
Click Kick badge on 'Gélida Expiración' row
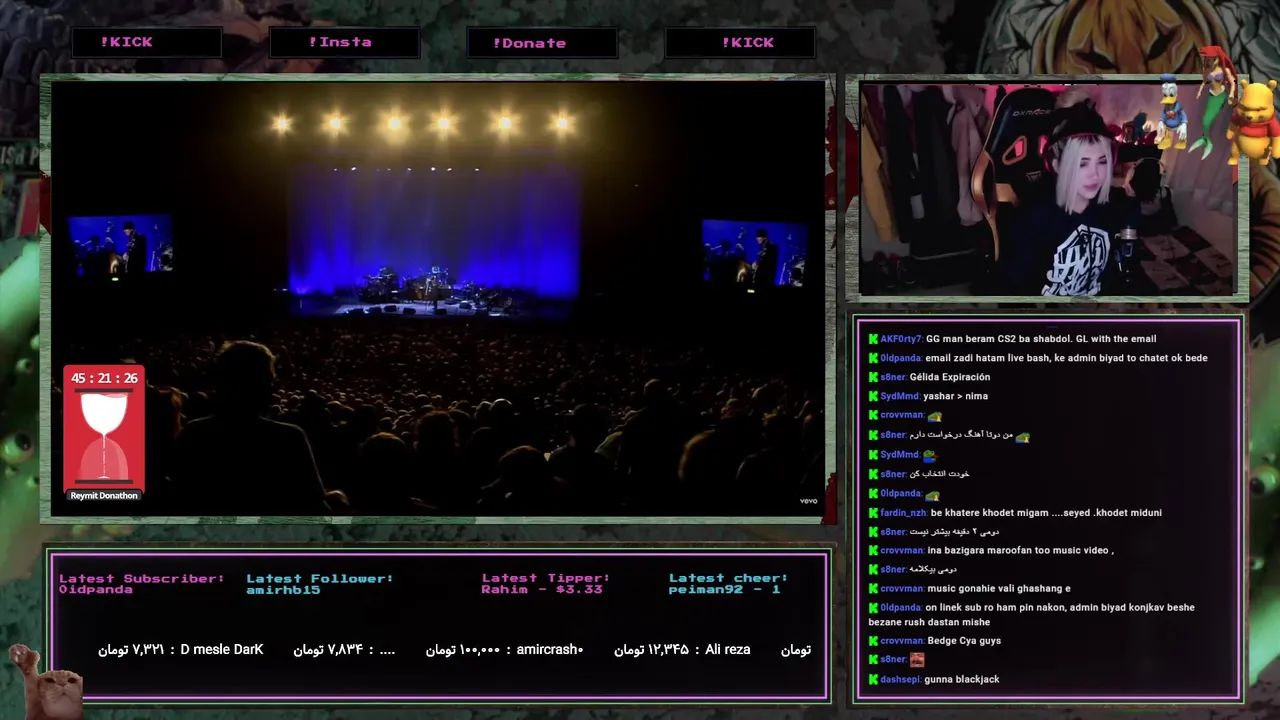point(873,378)
